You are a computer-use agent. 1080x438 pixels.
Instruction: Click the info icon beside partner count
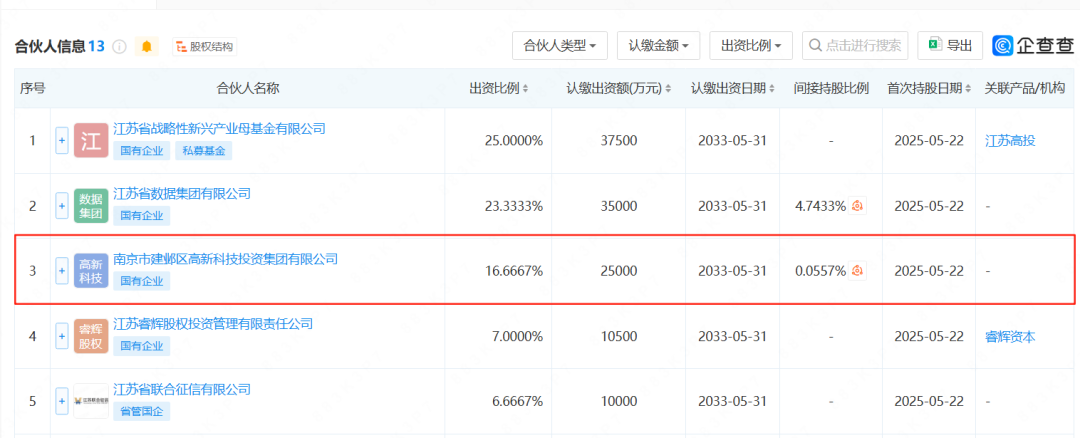[x=120, y=46]
